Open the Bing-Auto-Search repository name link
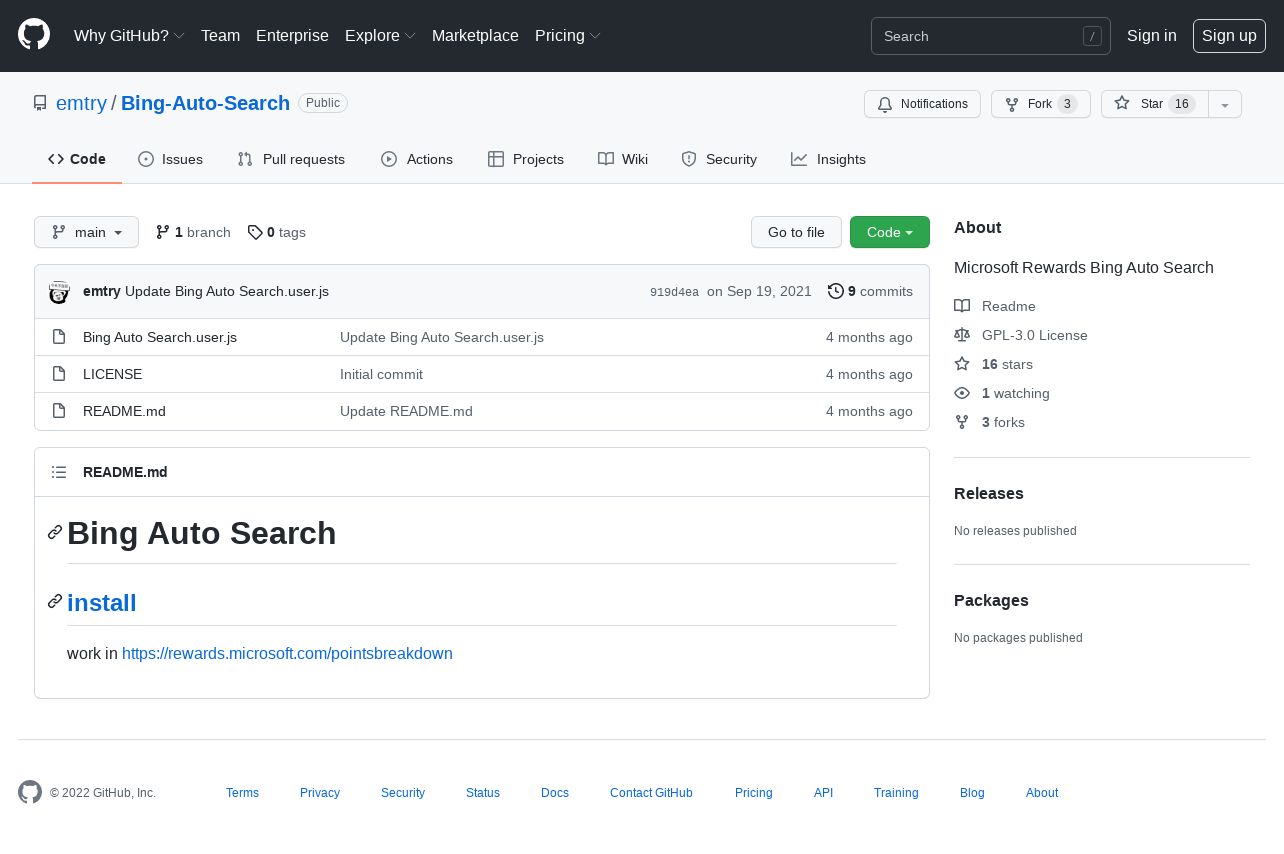 [205, 103]
